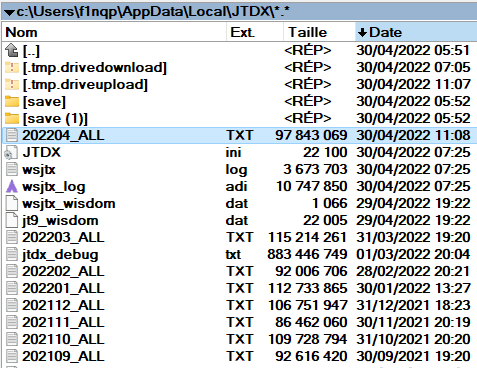Click the 202111_ALL text file icon

(x=12, y=322)
